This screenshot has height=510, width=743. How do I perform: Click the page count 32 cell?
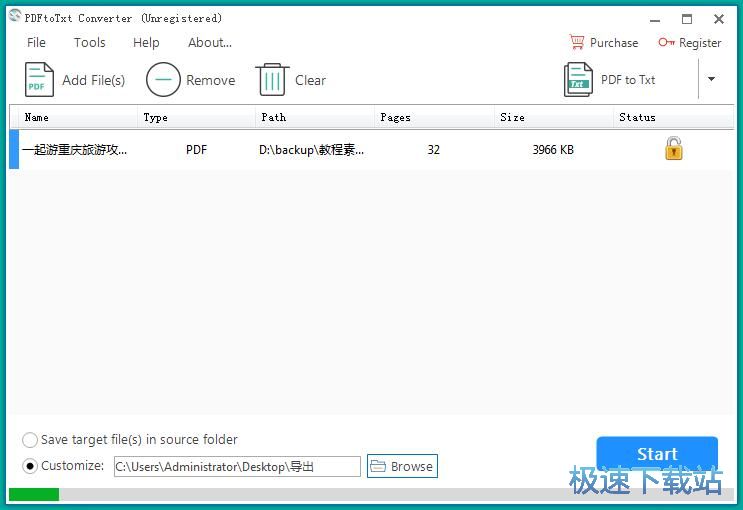(x=434, y=150)
